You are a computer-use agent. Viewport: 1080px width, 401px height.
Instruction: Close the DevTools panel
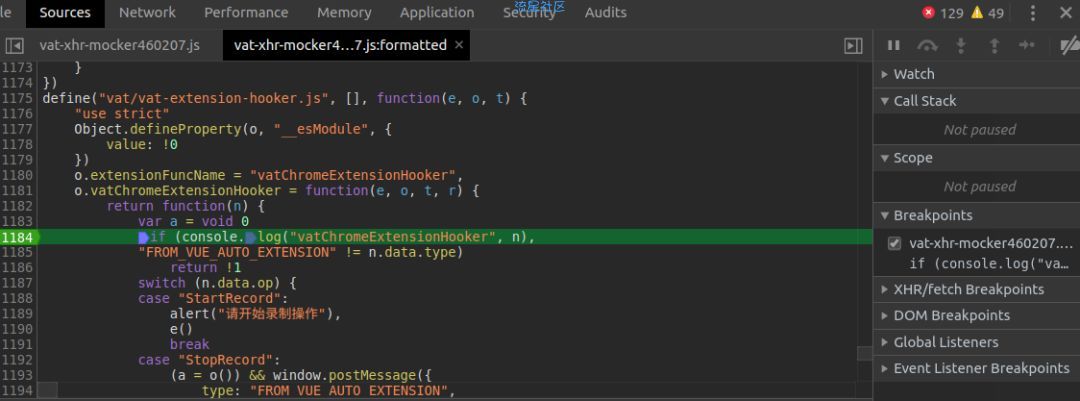coord(1065,13)
